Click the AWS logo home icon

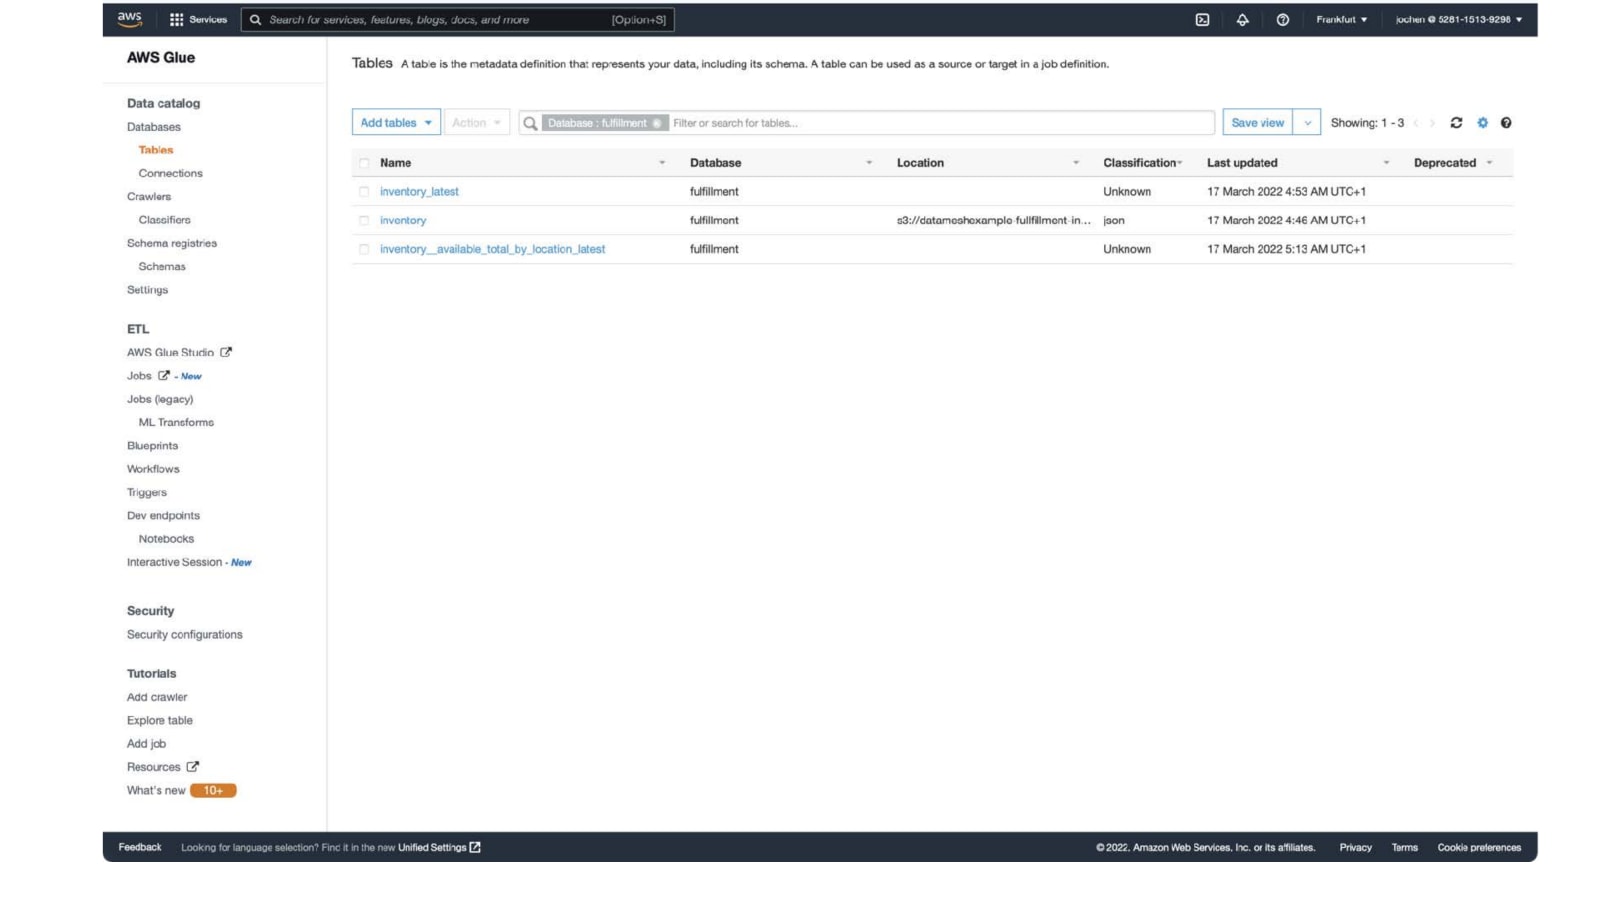pos(130,19)
